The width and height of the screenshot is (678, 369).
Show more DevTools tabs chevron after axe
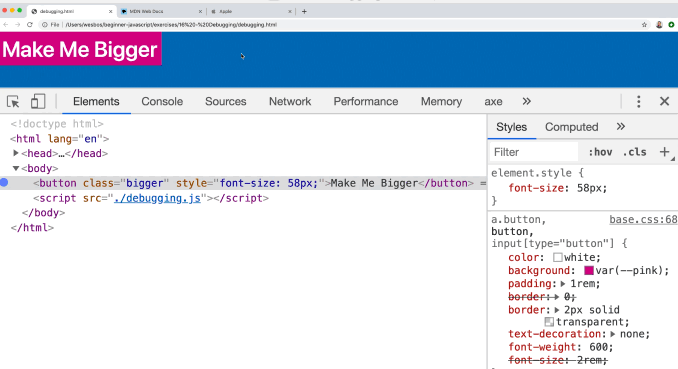tap(526, 101)
